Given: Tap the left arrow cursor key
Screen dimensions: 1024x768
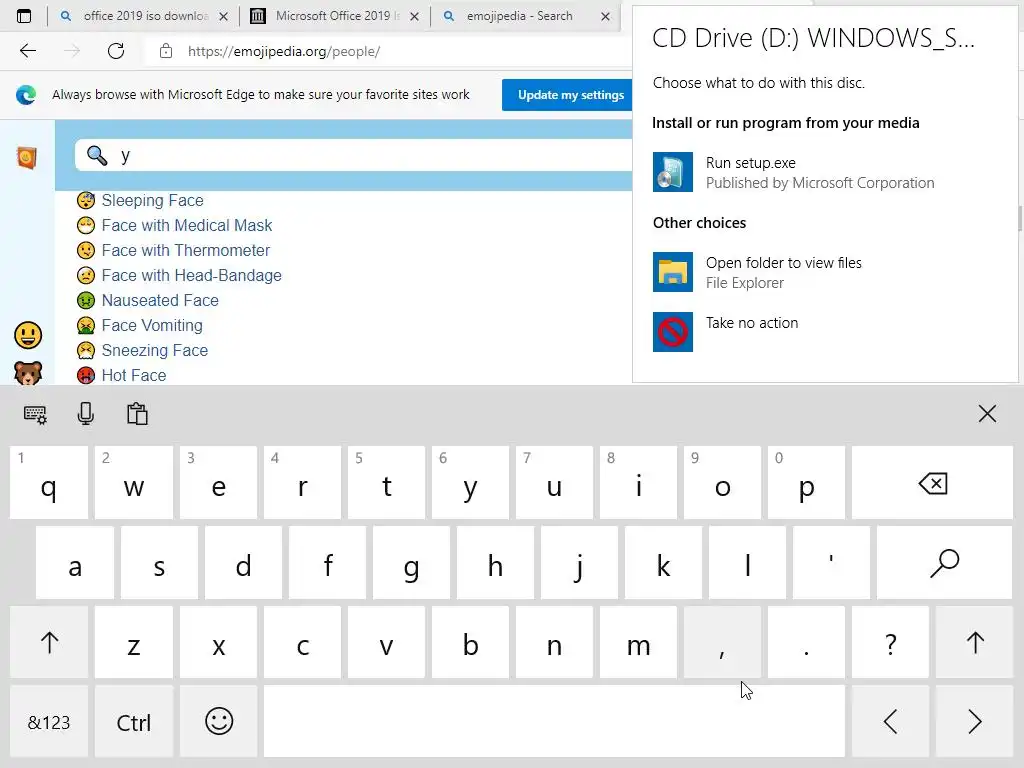Looking at the screenshot, I should pyautogui.click(x=890, y=722).
